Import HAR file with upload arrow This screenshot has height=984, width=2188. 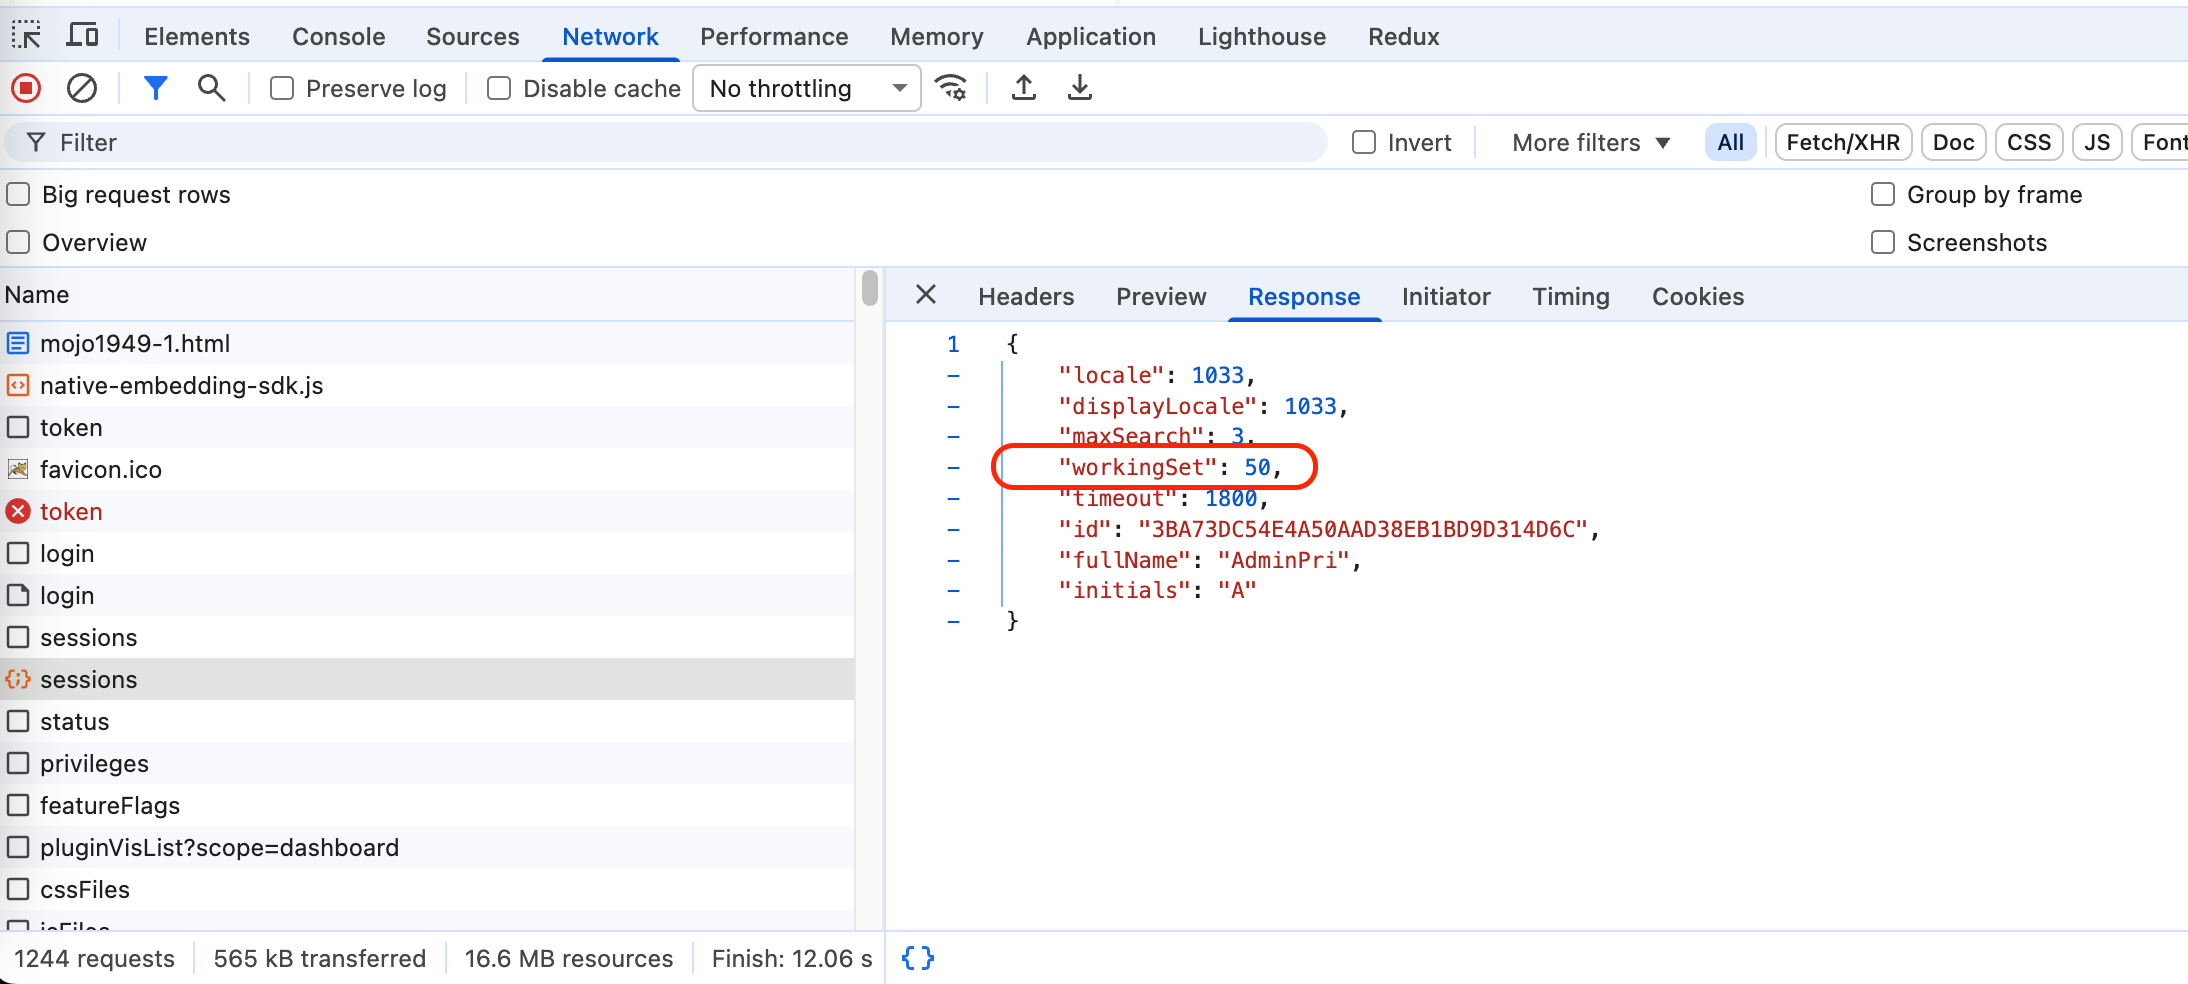1023,88
